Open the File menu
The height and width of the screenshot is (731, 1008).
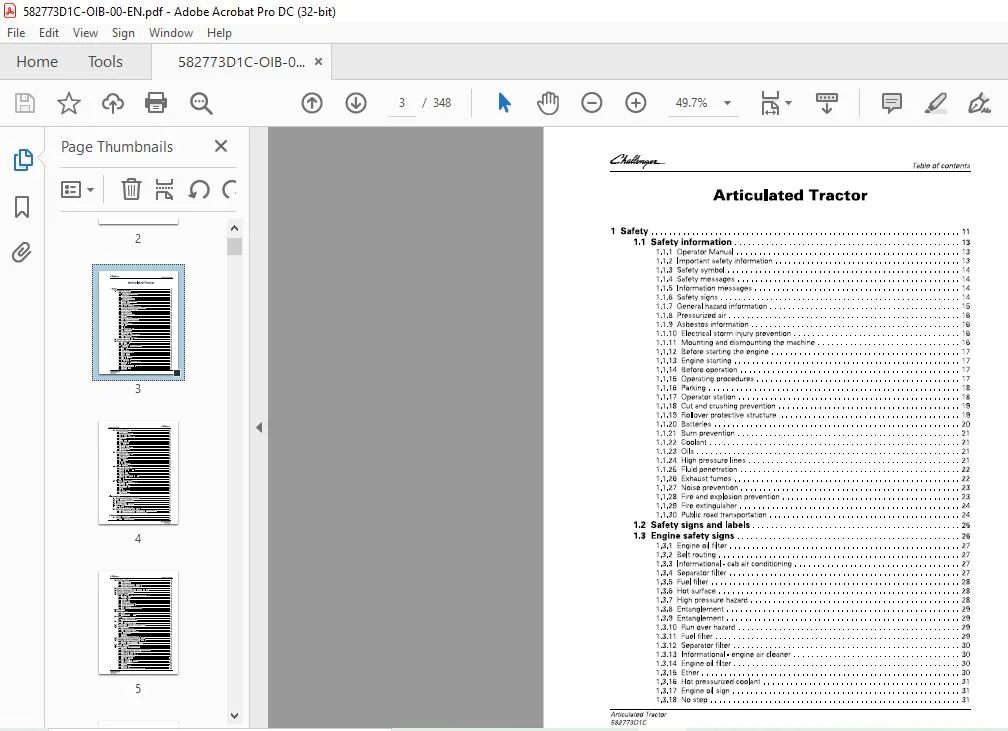pos(16,33)
